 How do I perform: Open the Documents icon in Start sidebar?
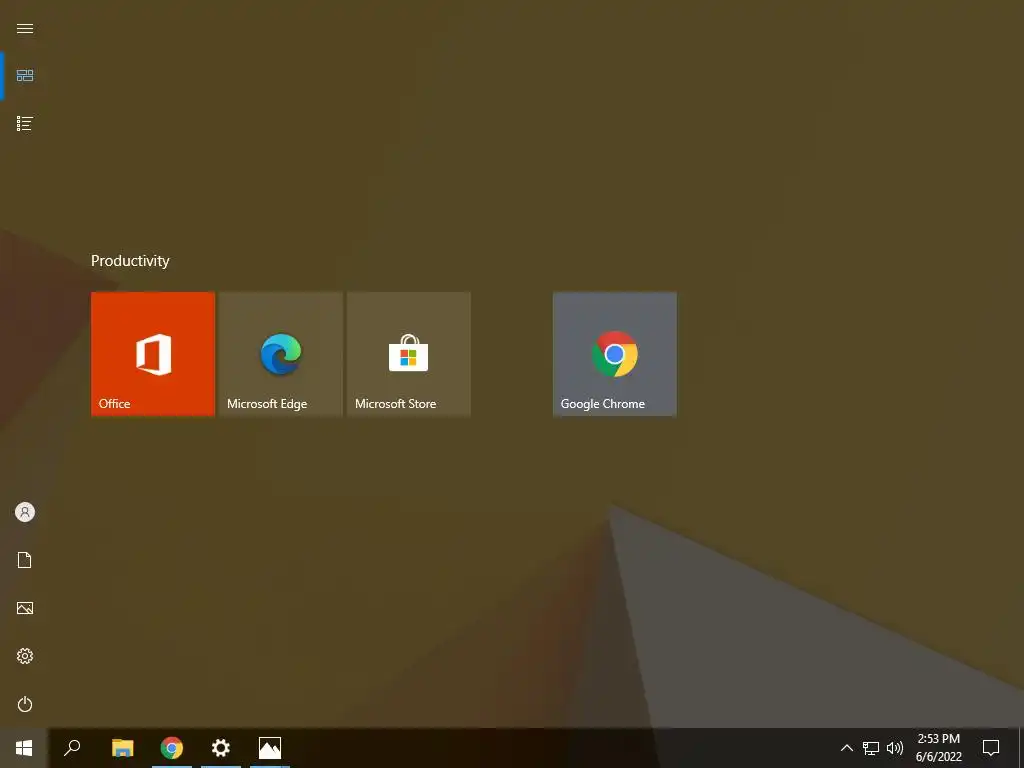[x=25, y=560]
